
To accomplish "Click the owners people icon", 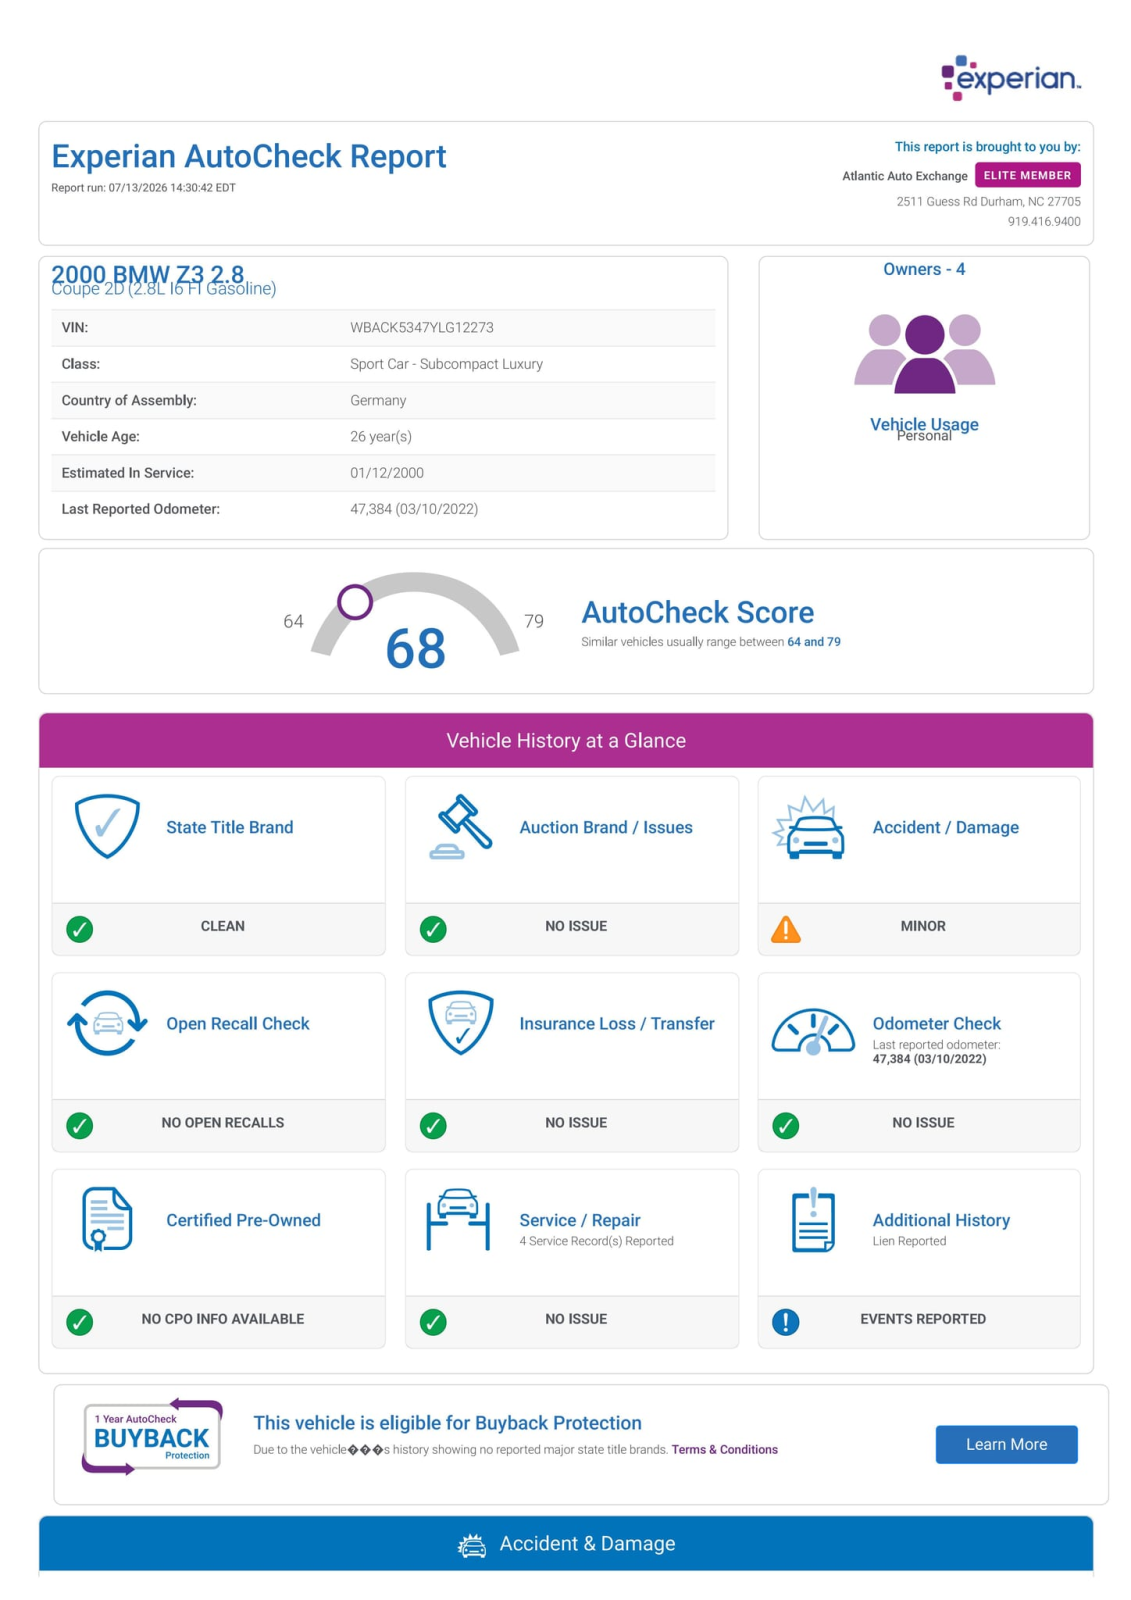I will [924, 354].
